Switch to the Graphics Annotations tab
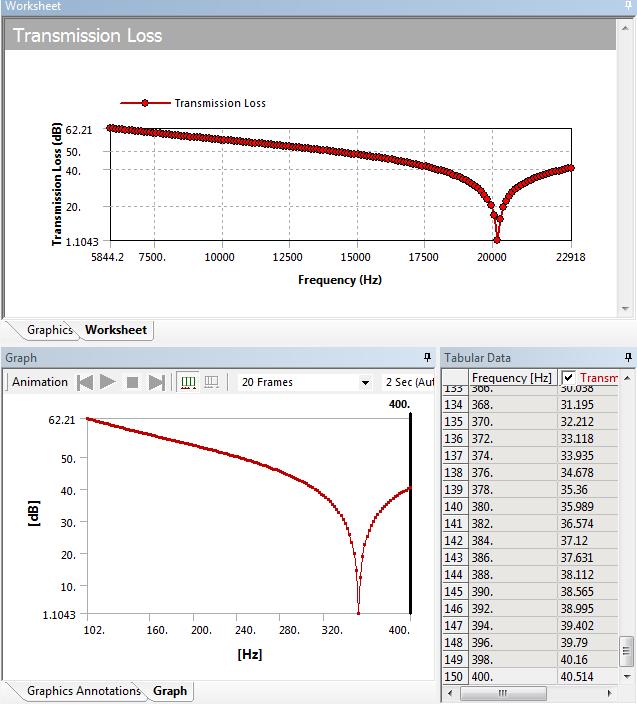This screenshot has height=706, width=637. pyautogui.click(x=84, y=691)
